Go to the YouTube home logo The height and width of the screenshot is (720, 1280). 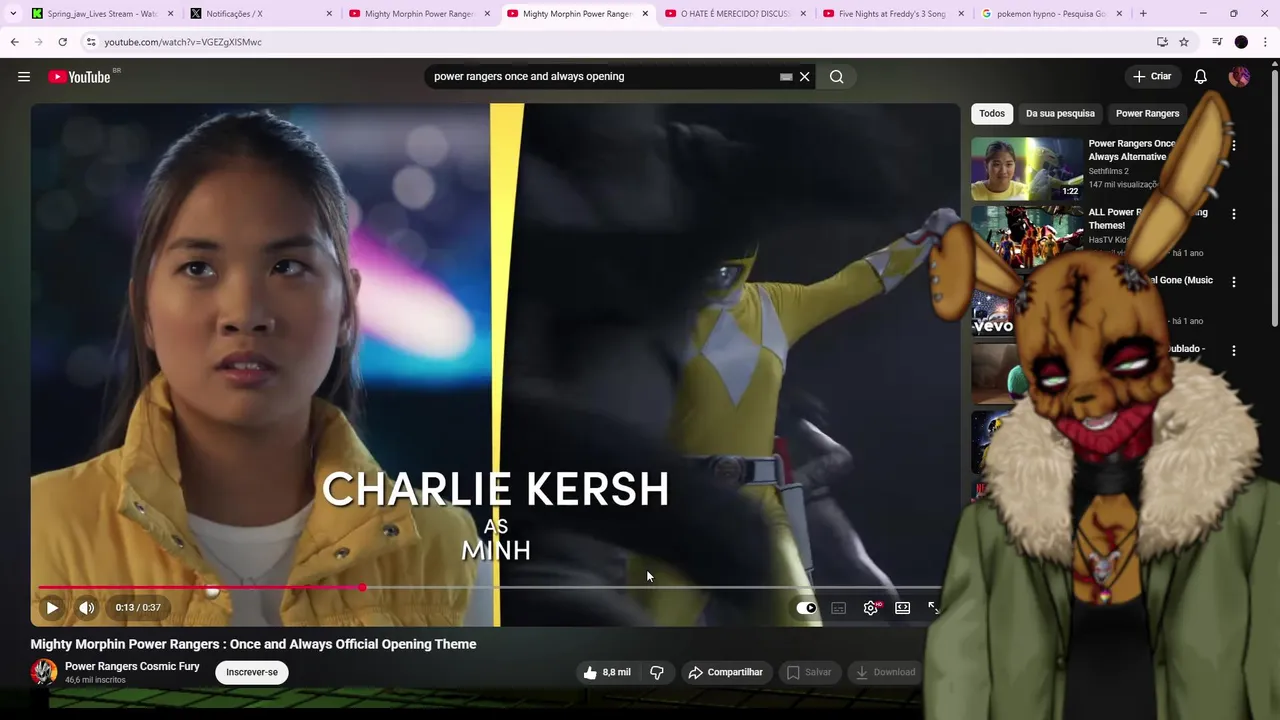(x=79, y=77)
